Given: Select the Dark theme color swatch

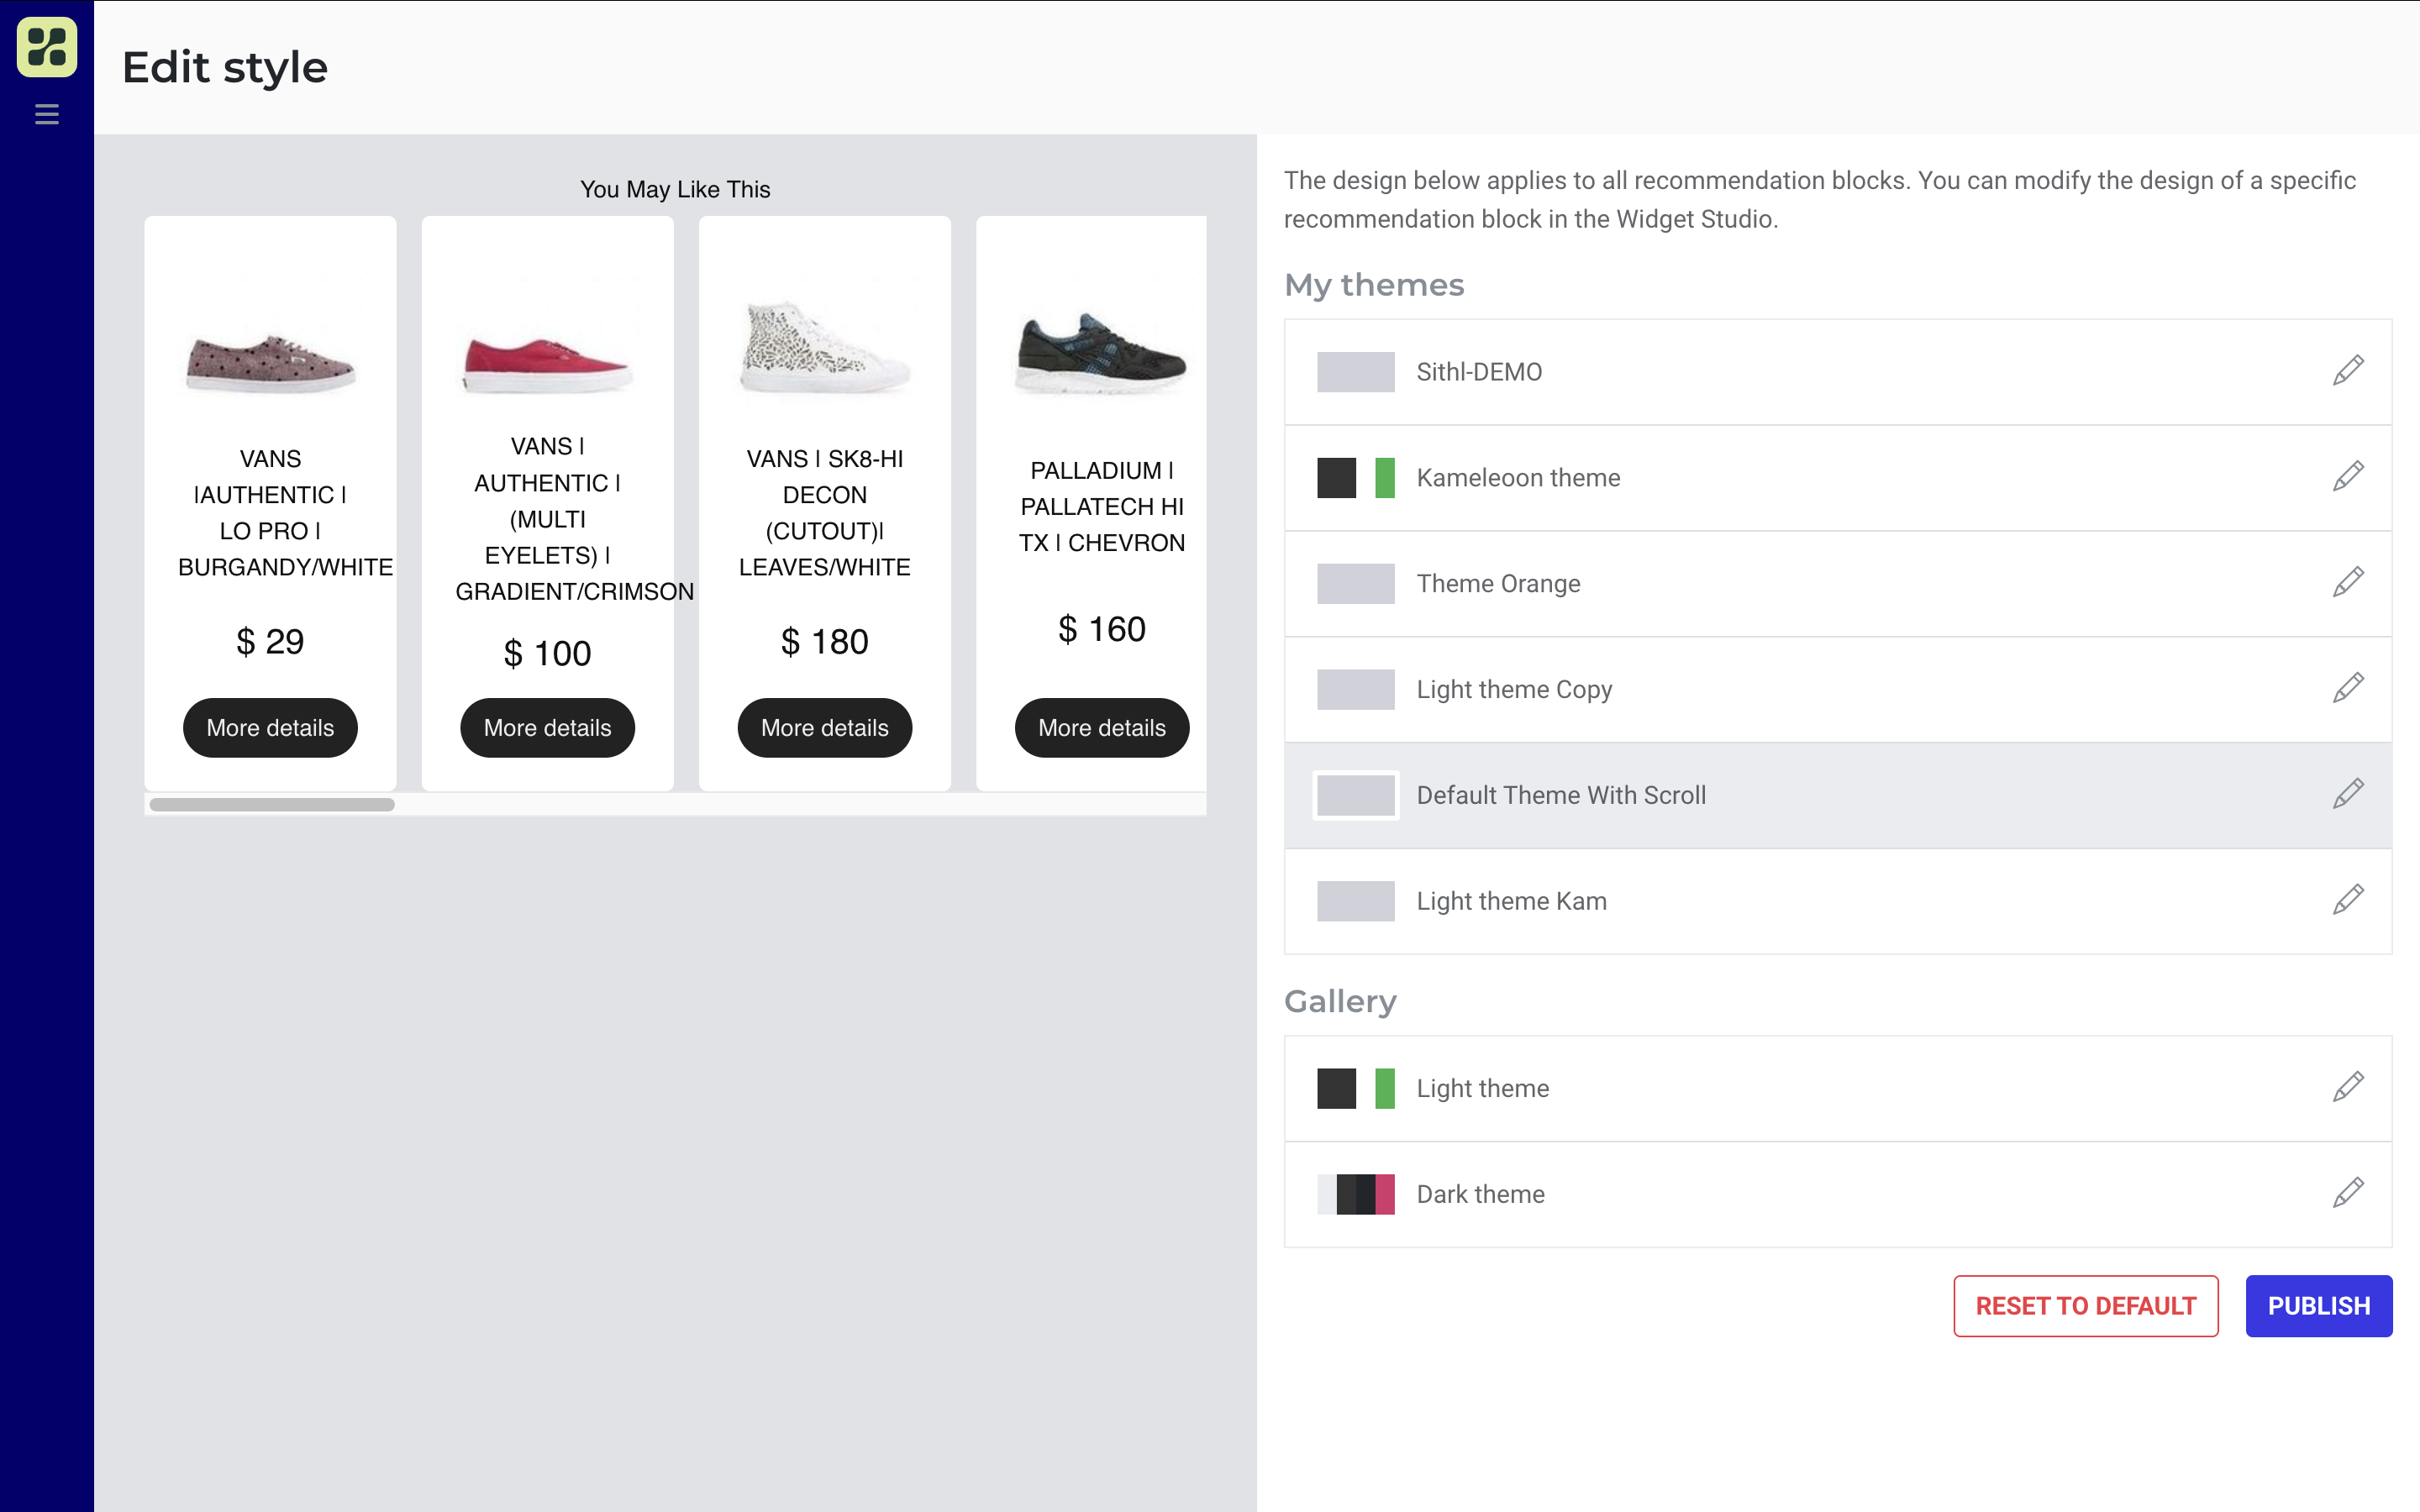Looking at the screenshot, I should (1355, 1195).
